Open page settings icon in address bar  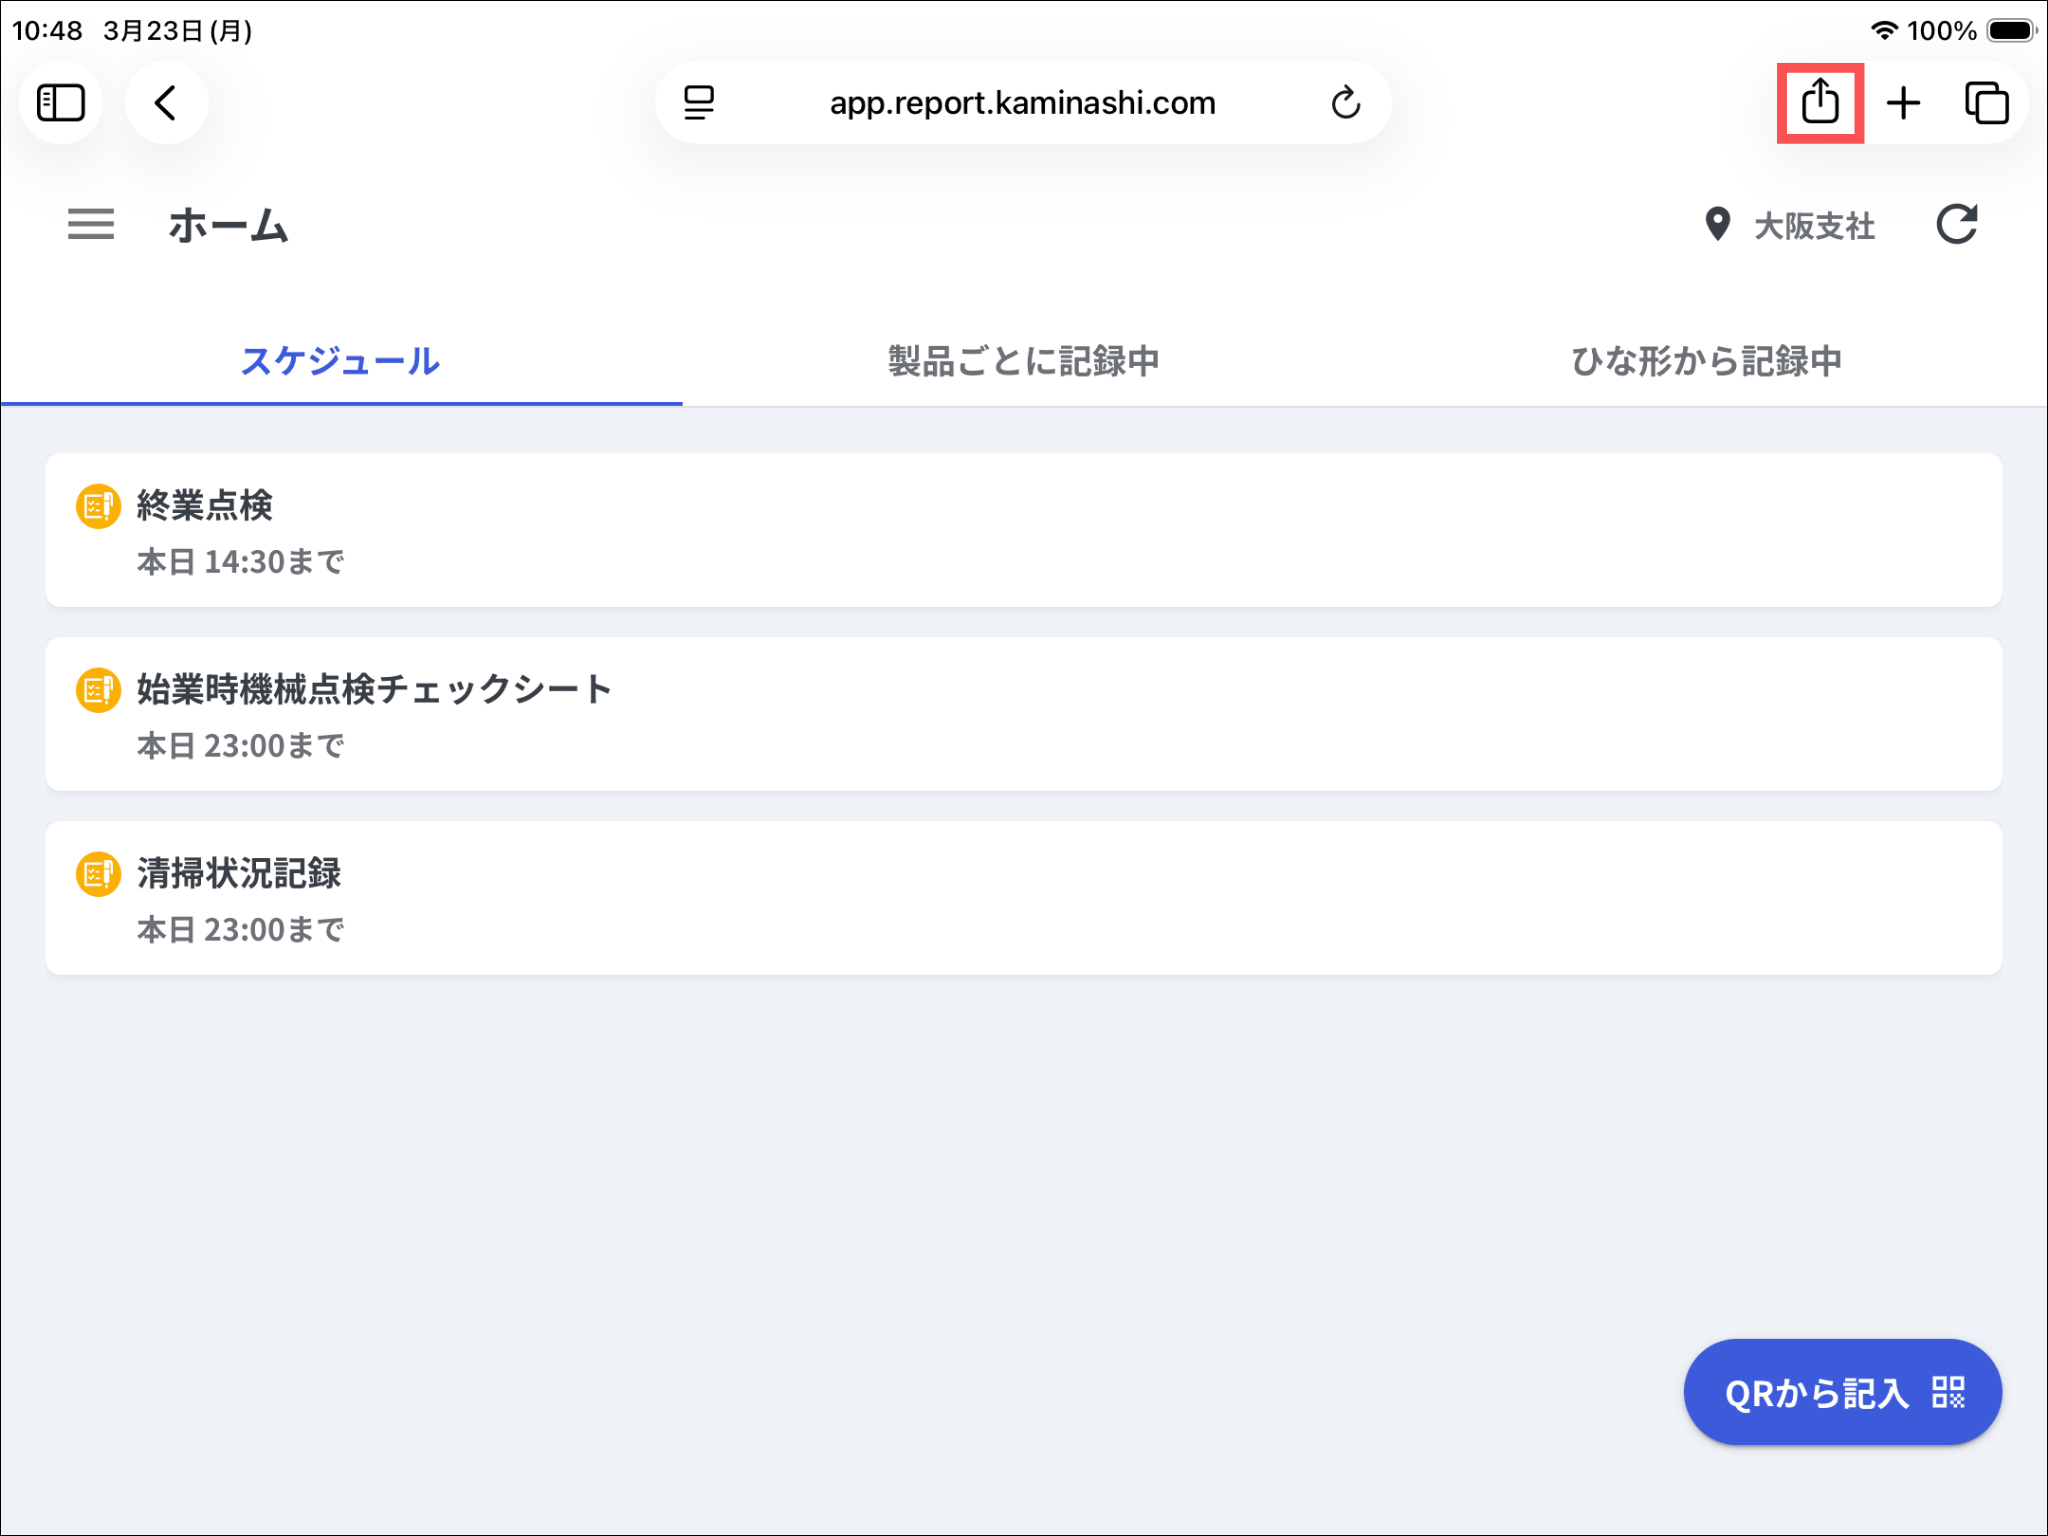pos(699,102)
